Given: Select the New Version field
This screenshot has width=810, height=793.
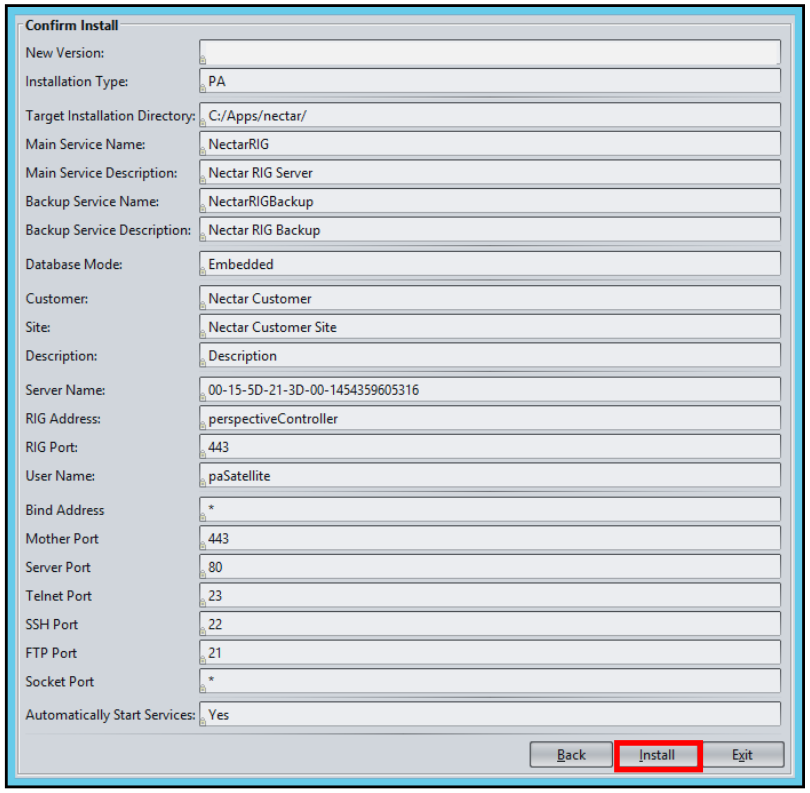Looking at the screenshot, I should coord(490,53).
